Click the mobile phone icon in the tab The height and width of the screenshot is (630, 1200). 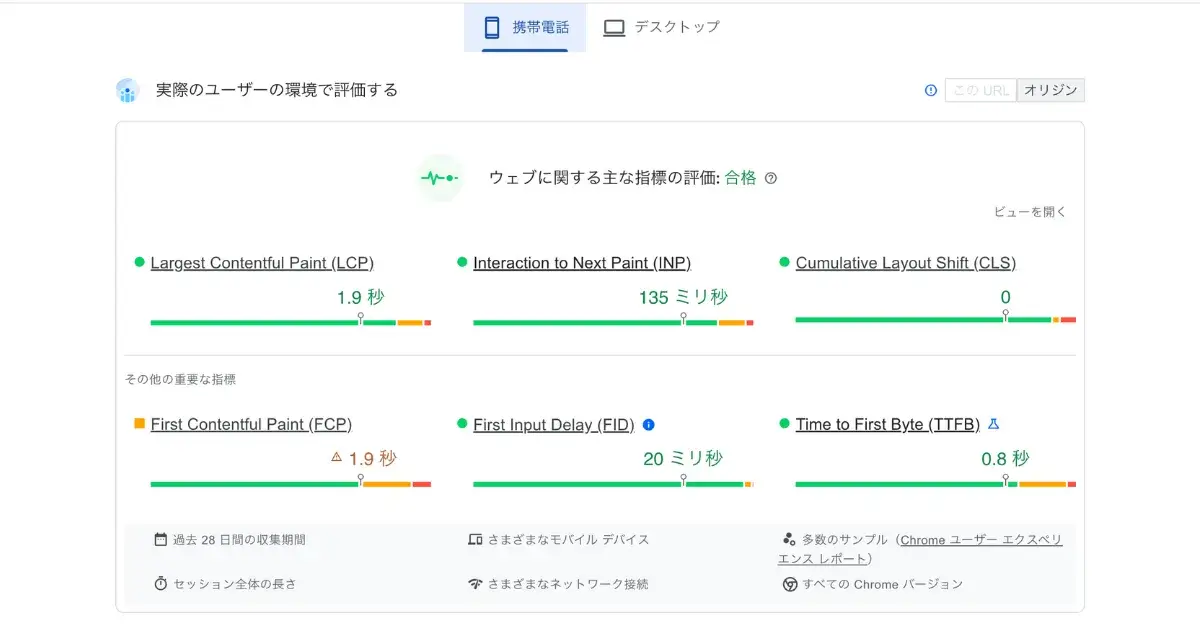[492, 28]
